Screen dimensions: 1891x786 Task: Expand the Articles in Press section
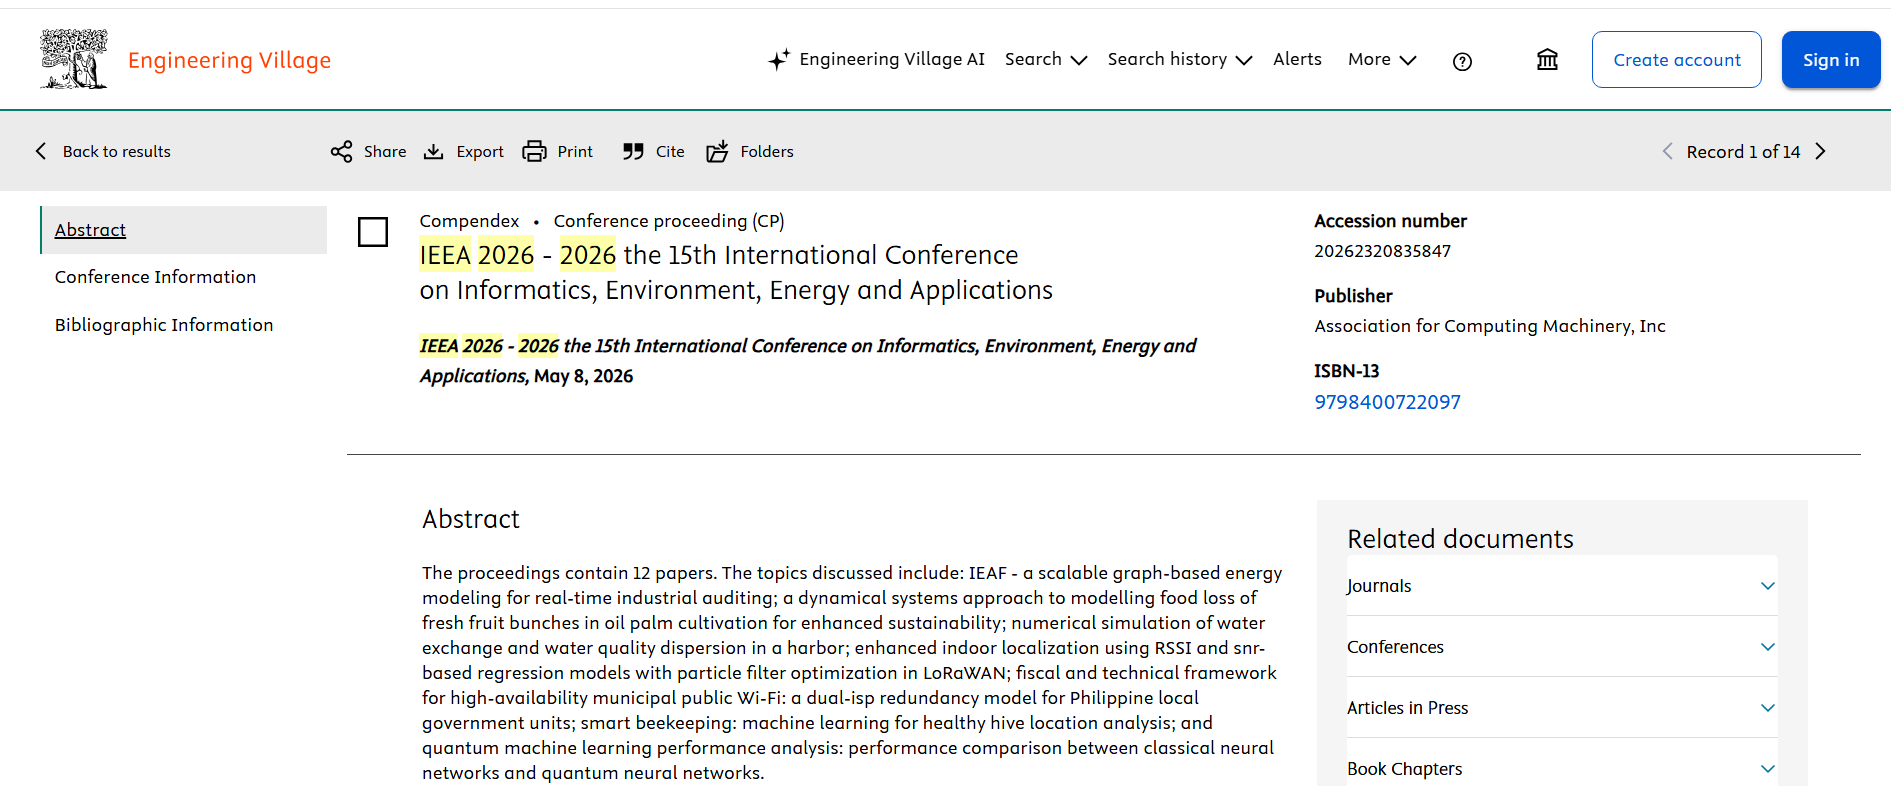(x=1562, y=708)
